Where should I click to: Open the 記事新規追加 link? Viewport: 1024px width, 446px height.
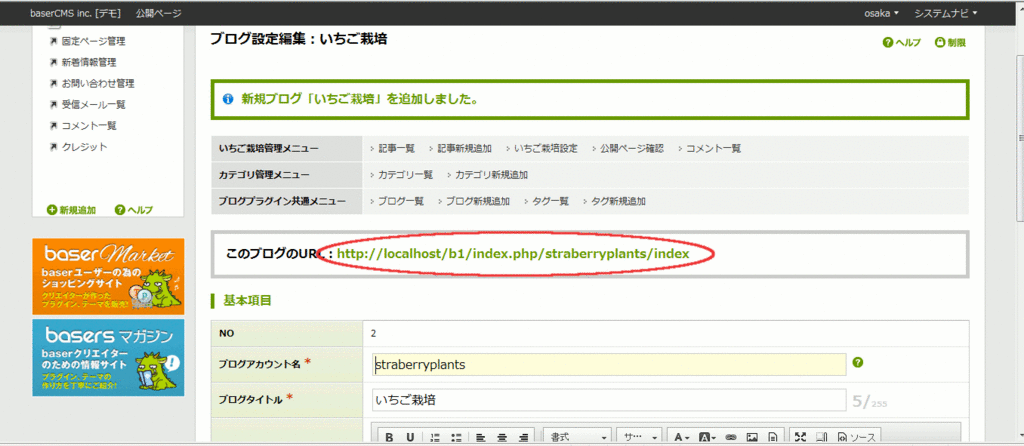[x=464, y=149]
